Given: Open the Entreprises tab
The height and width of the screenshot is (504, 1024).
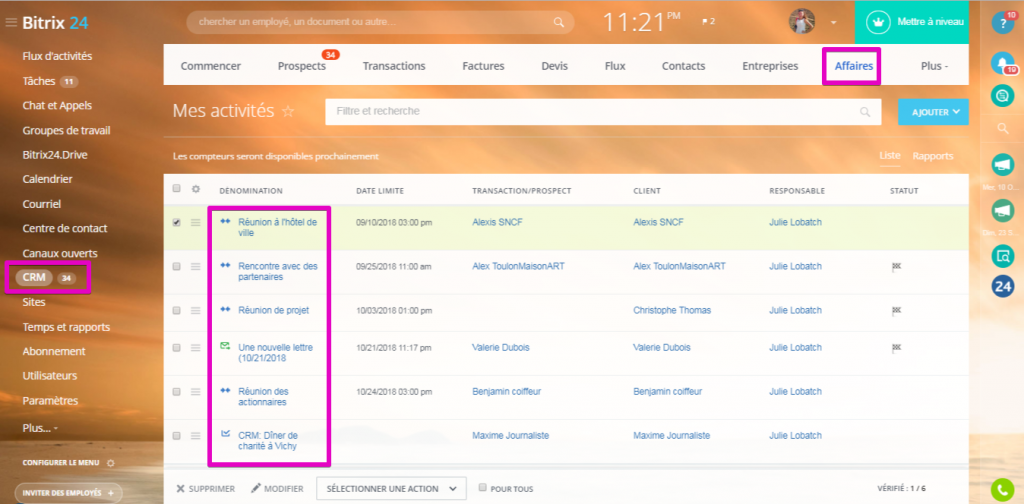Looking at the screenshot, I should click(x=770, y=66).
